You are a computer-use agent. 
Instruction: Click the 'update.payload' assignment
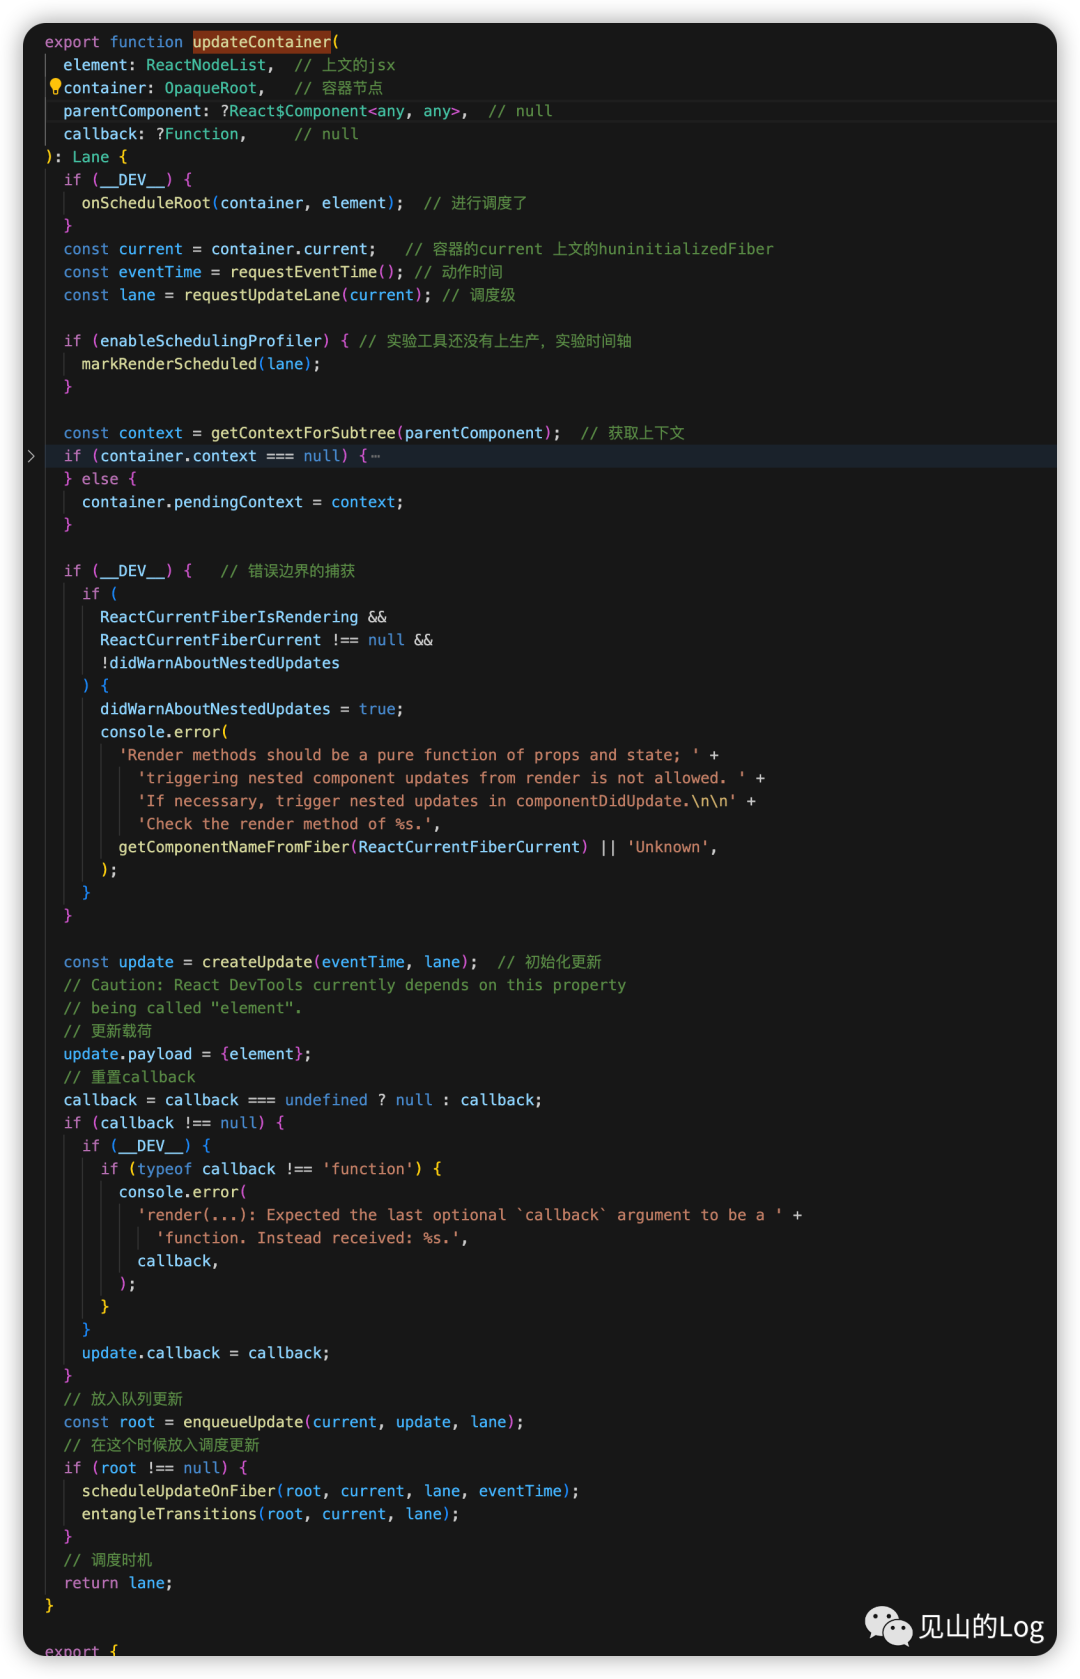click(x=128, y=1054)
